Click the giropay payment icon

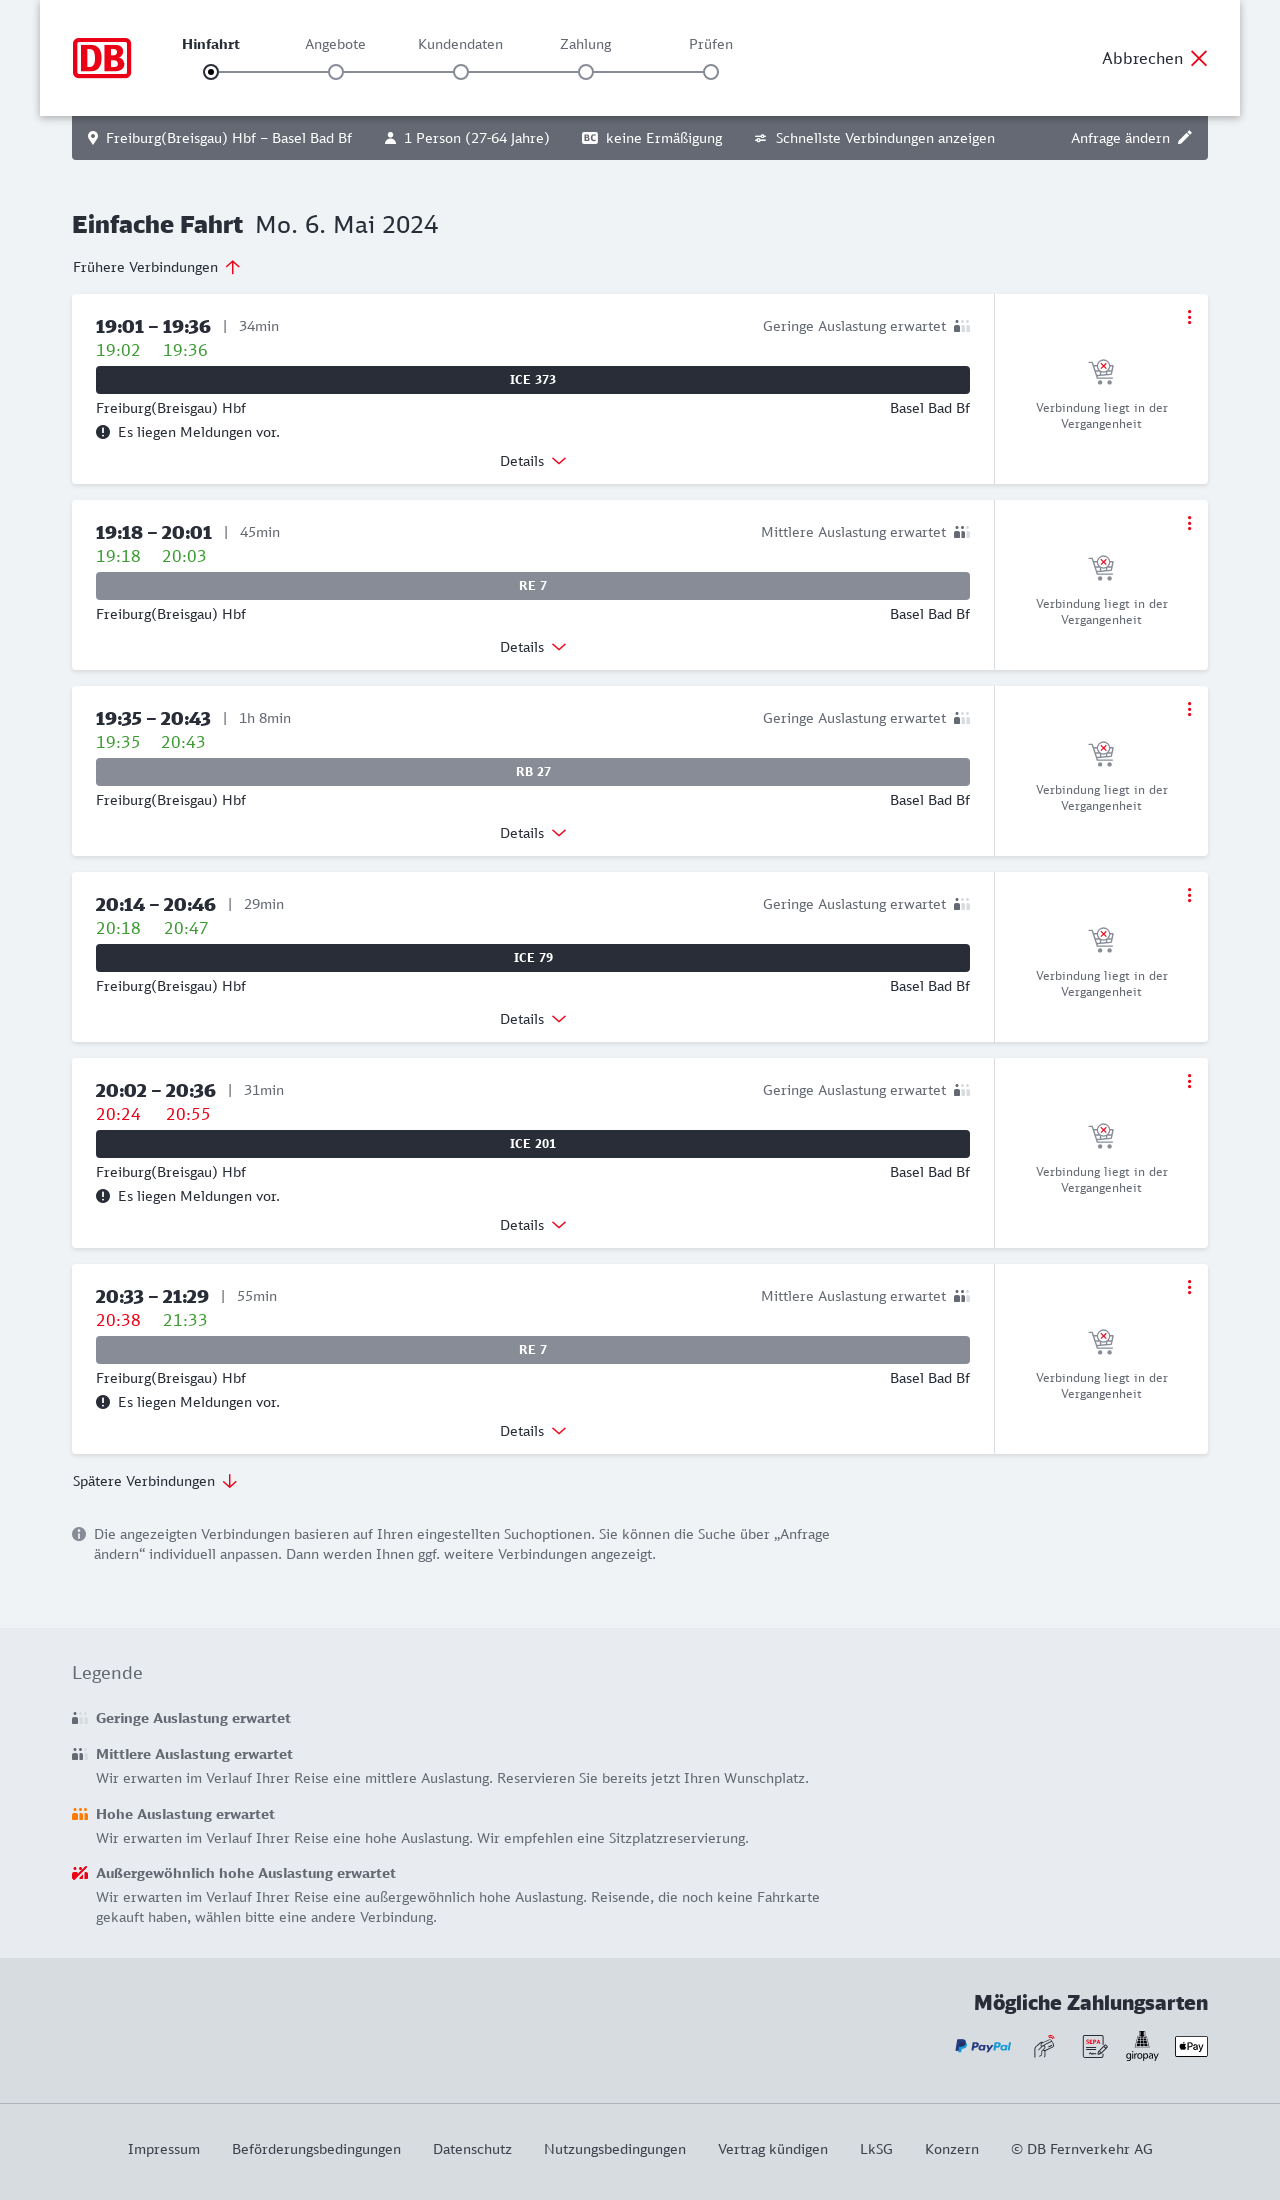coord(1142,2046)
